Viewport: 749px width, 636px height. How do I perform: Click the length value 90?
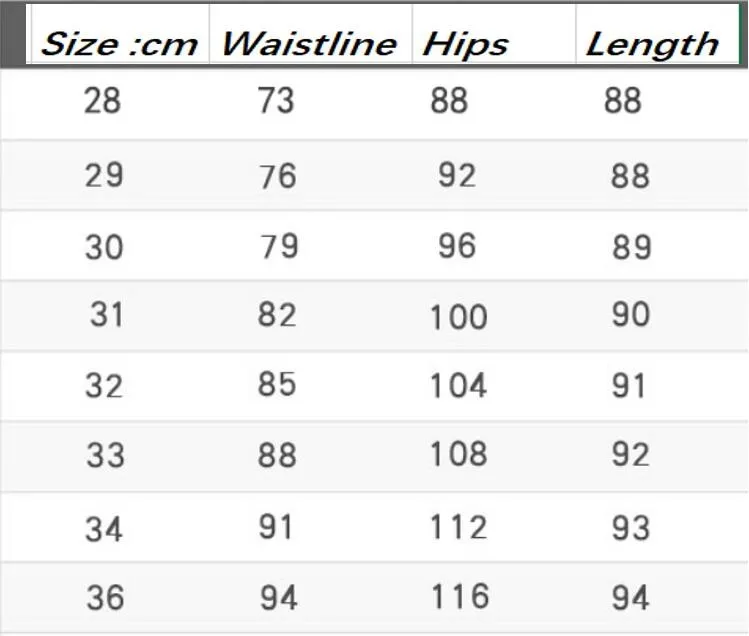[x=631, y=314]
